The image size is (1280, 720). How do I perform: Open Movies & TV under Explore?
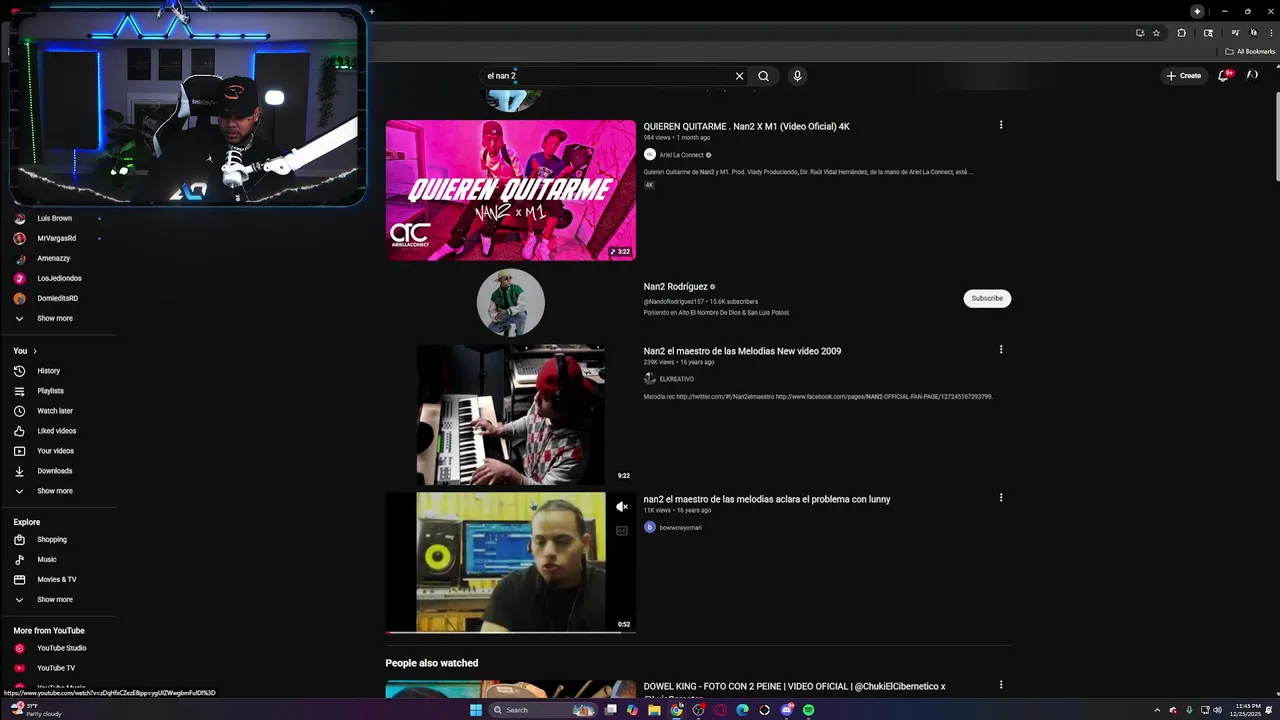pyautogui.click(x=58, y=580)
